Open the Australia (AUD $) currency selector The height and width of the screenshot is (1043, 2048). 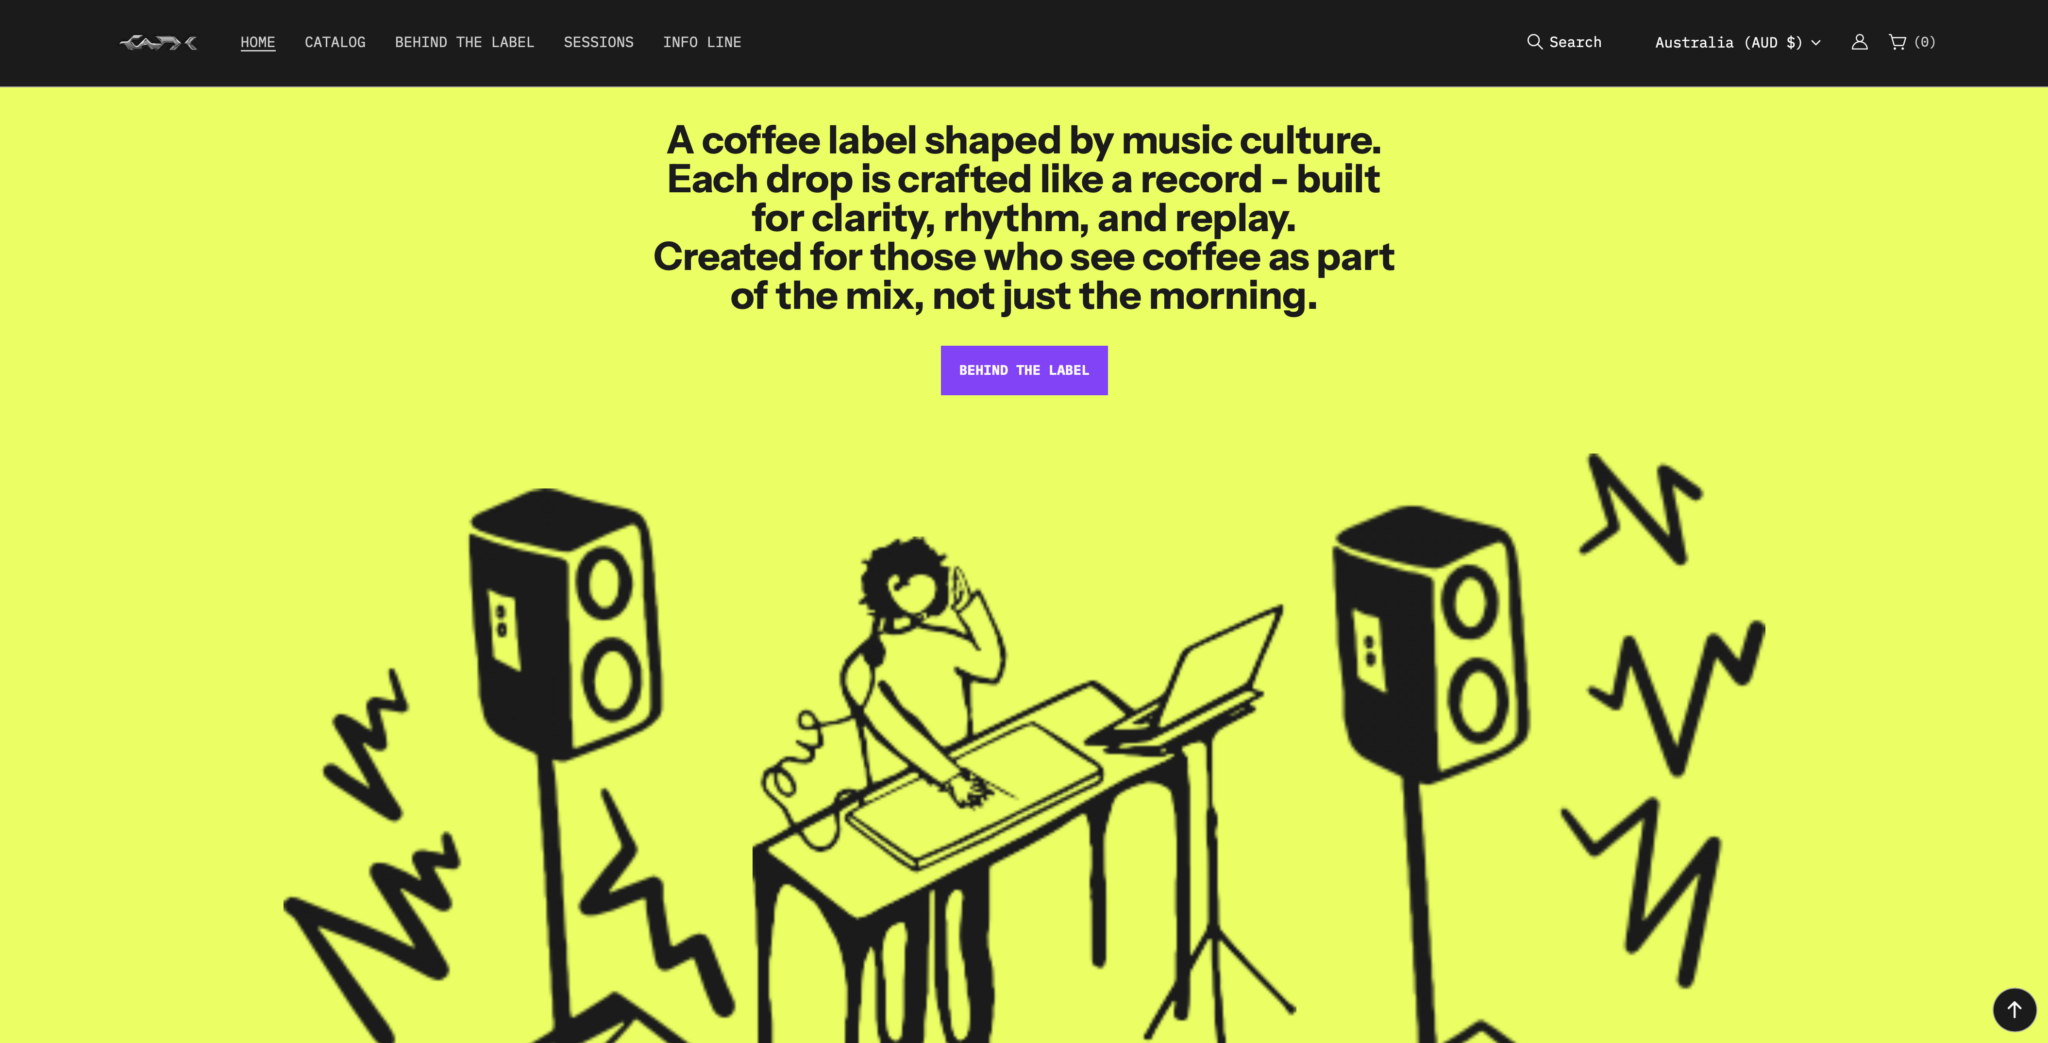tap(1738, 42)
